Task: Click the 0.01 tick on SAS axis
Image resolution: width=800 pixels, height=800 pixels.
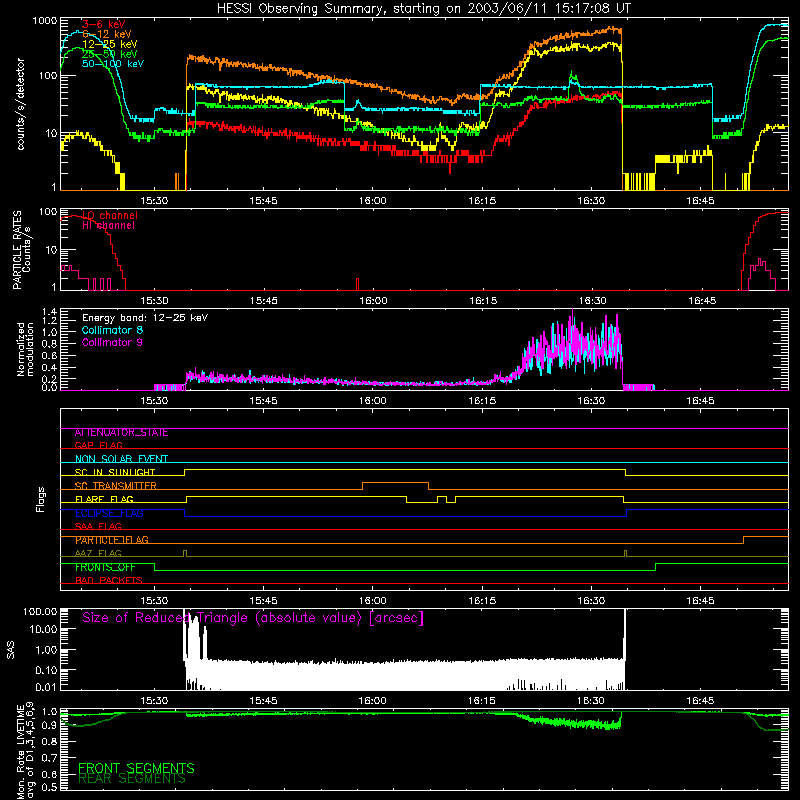Action: pyautogui.click(x=46, y=687)
